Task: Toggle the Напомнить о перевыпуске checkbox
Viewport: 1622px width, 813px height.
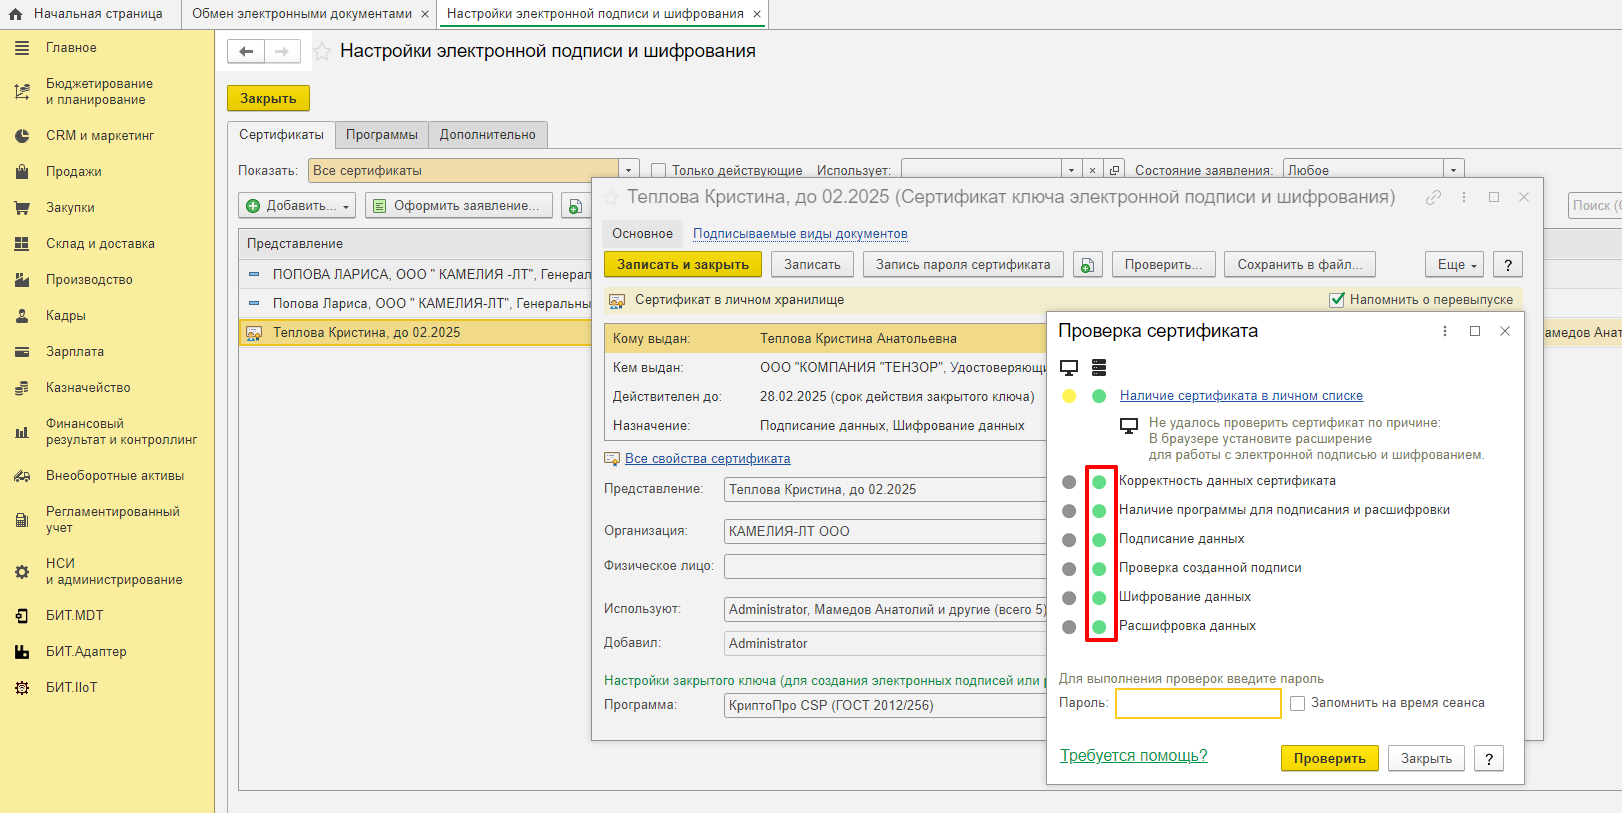Action: (1337, 300)
